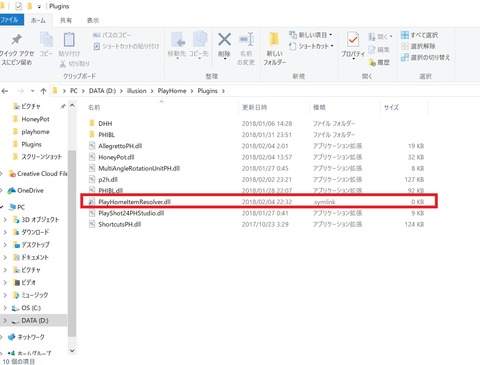This screenshot has width=480, height=365.
Task: Open recent locations dropdown arrow
Action: pos(32,91)
